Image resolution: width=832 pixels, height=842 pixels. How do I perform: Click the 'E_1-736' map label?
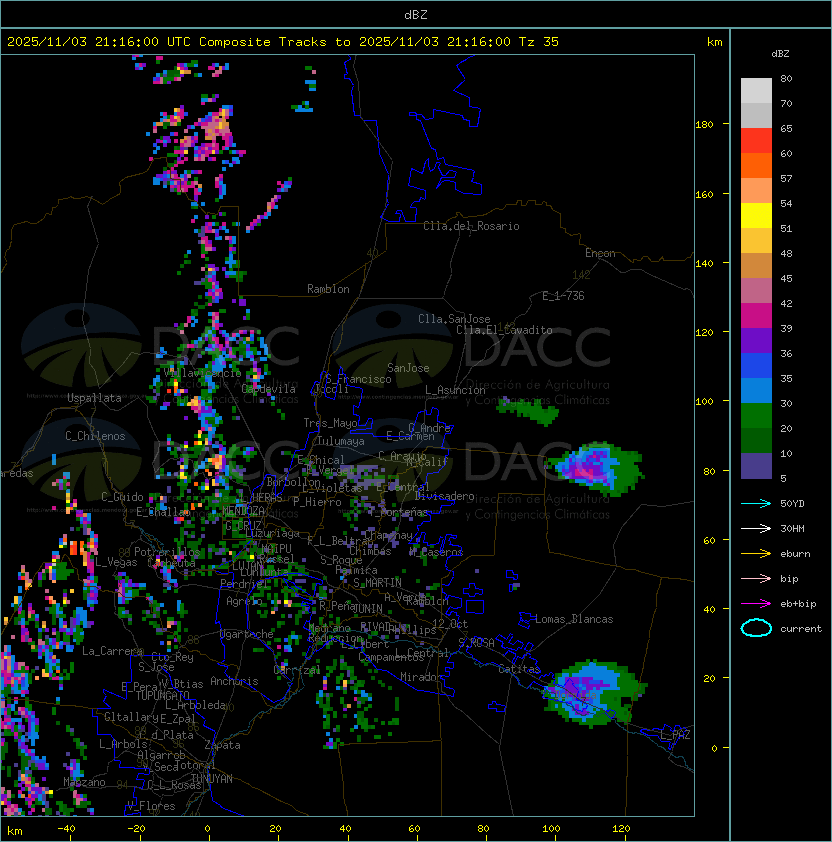[x=563, y=296]
